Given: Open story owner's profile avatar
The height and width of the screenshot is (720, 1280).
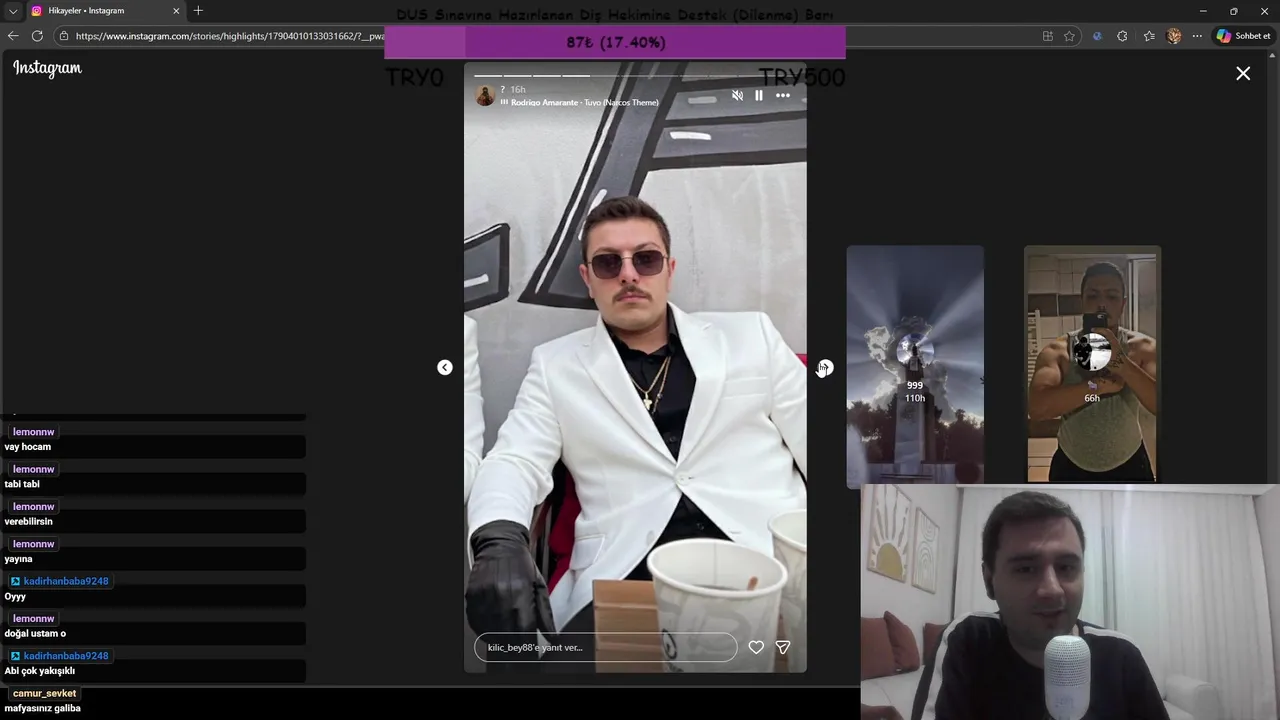Looking at the screenshot, I should pyautogui.click(x=485, y=96).
